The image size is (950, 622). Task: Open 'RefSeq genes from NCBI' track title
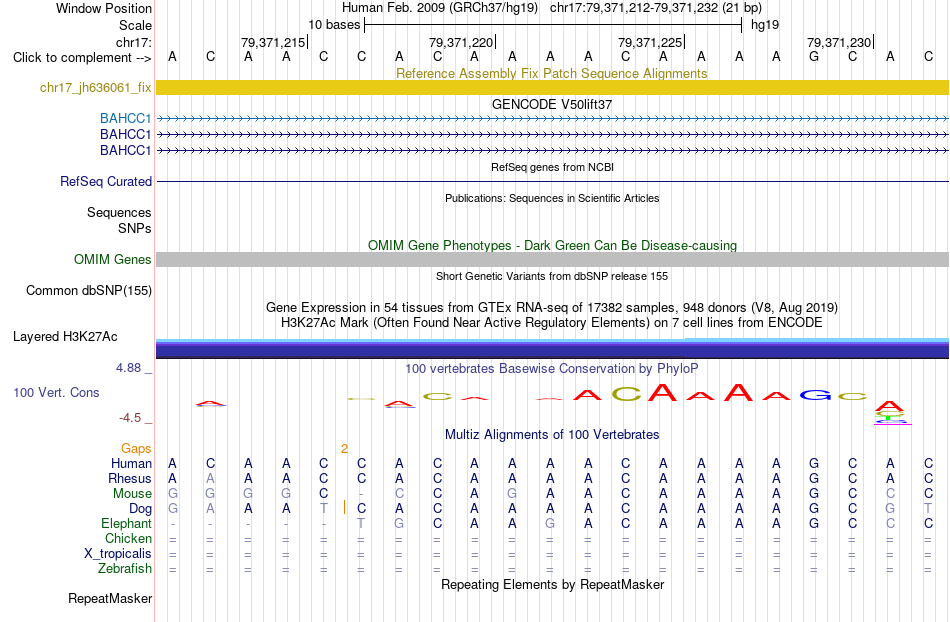click(552, 167)
